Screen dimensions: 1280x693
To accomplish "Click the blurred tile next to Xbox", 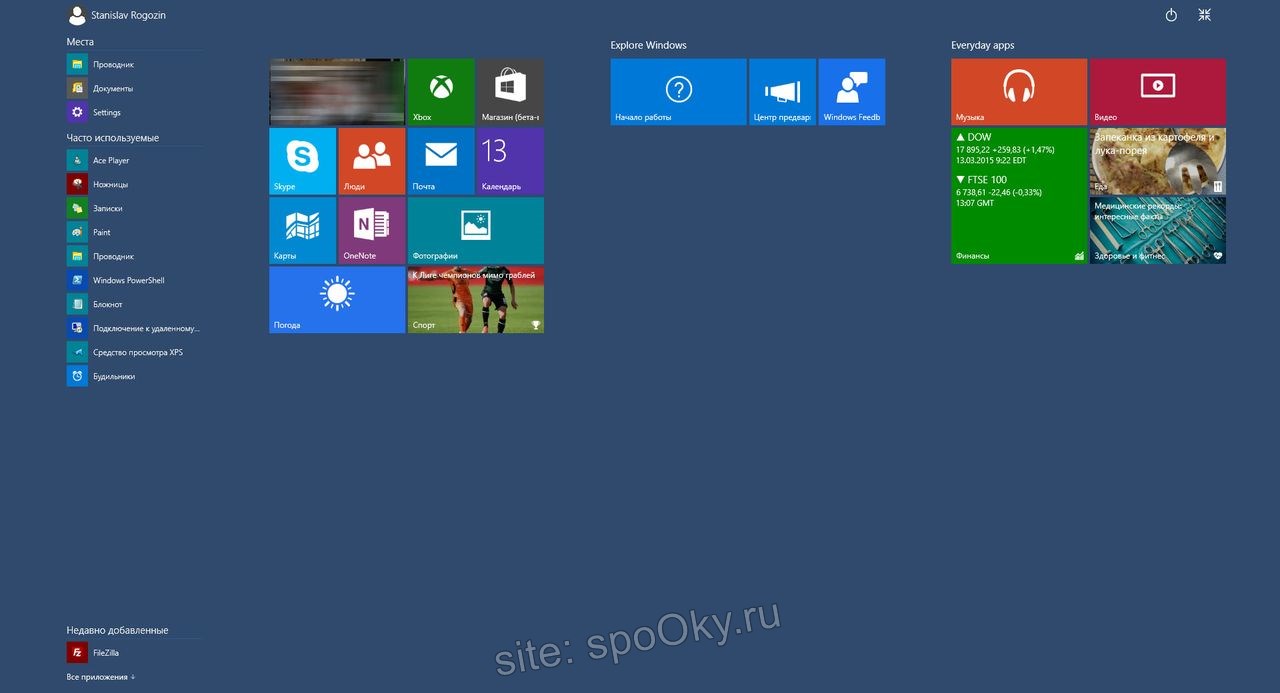I will 337,92.
